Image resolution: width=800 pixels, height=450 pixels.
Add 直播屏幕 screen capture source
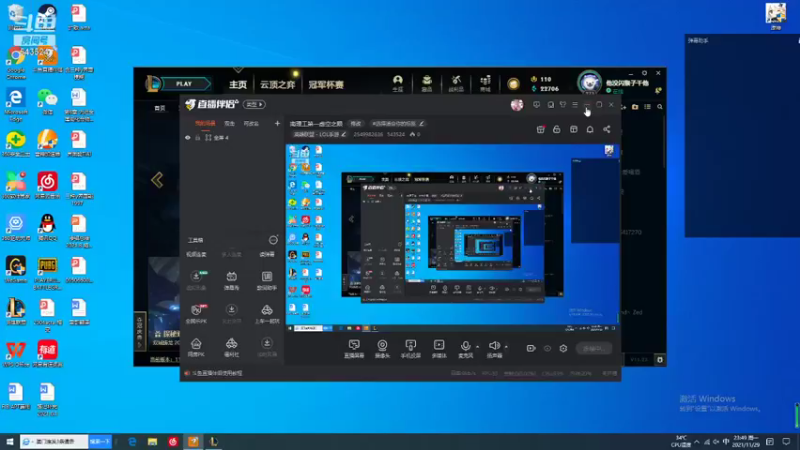(x=354, y=349)
